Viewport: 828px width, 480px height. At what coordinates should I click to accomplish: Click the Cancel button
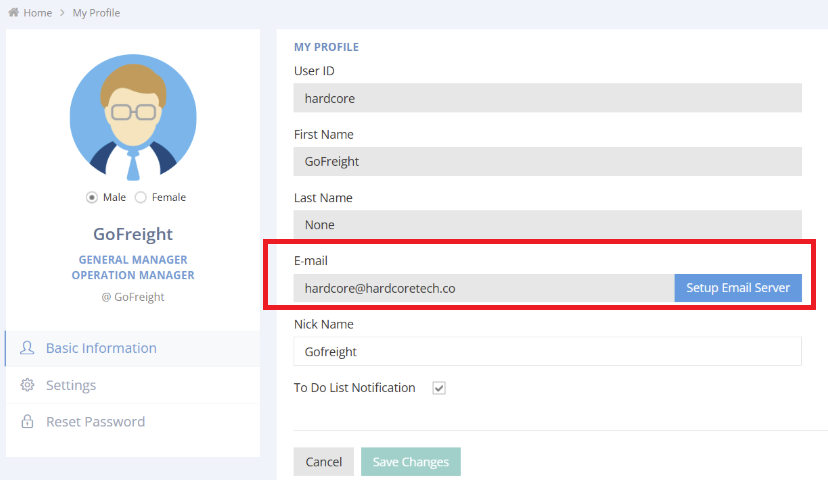(323, 462)
